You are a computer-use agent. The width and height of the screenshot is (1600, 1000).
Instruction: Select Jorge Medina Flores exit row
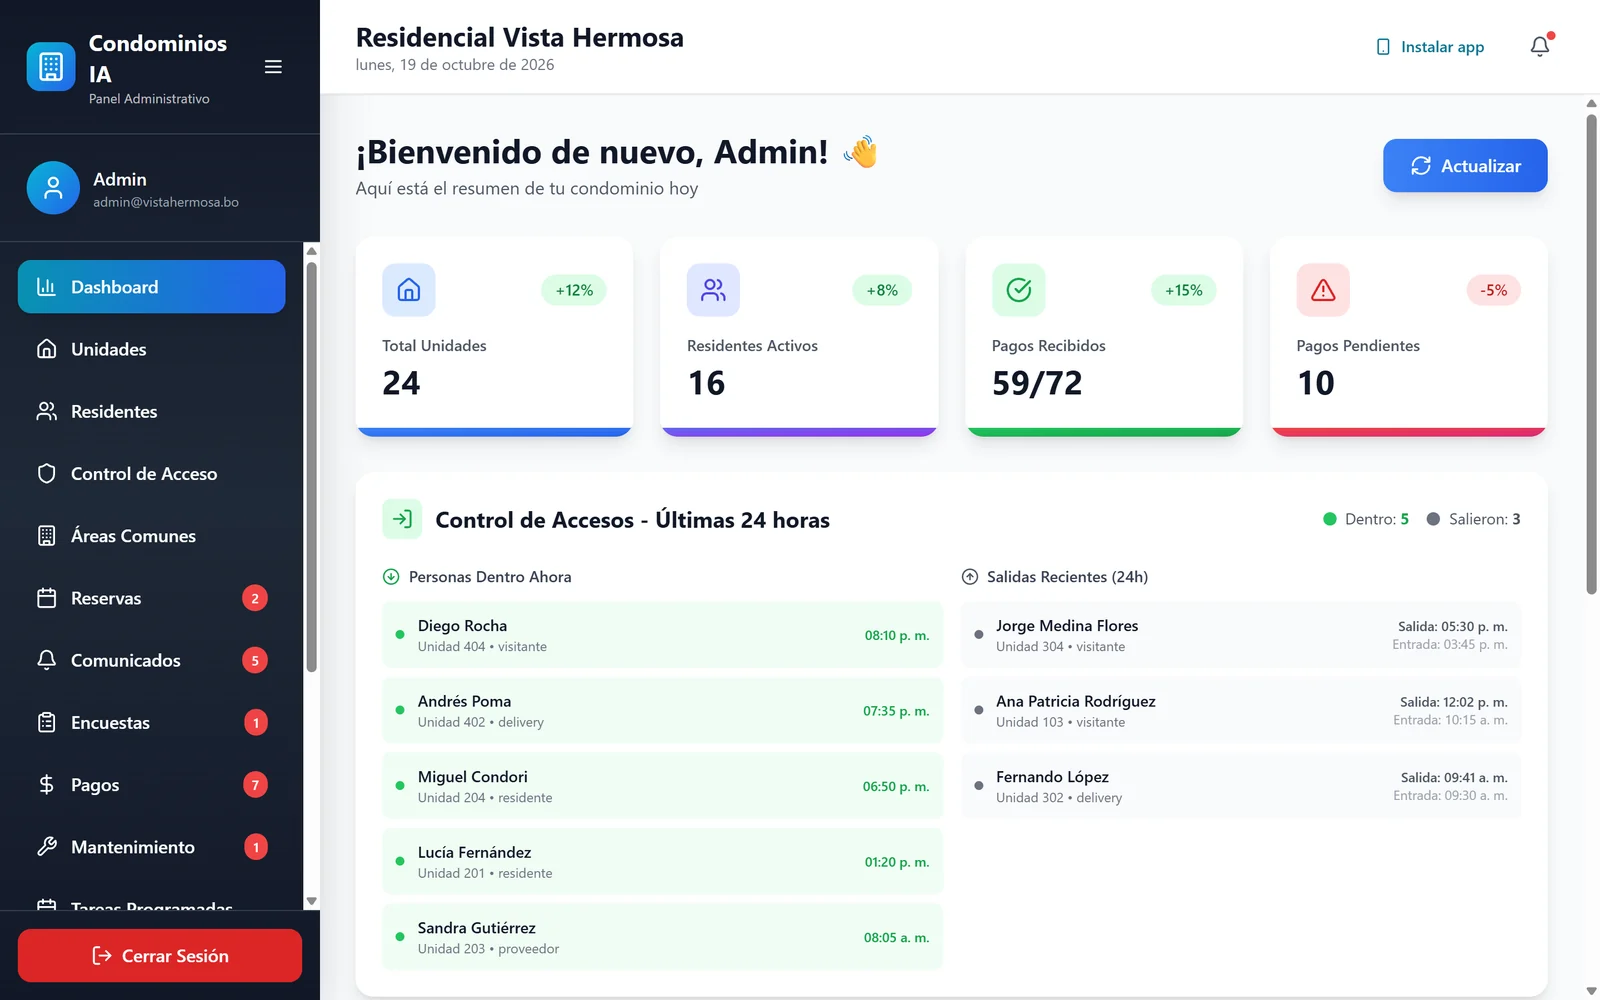tap(1241, 635)
